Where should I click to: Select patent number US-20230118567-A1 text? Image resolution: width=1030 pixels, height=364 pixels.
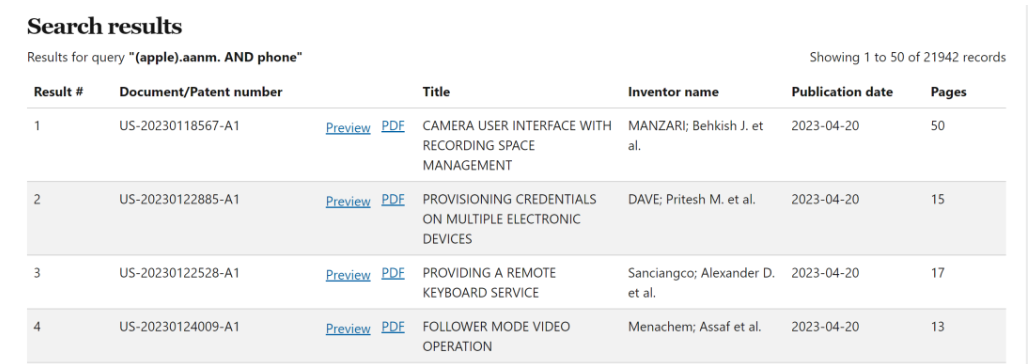click(x=179, y=125)
